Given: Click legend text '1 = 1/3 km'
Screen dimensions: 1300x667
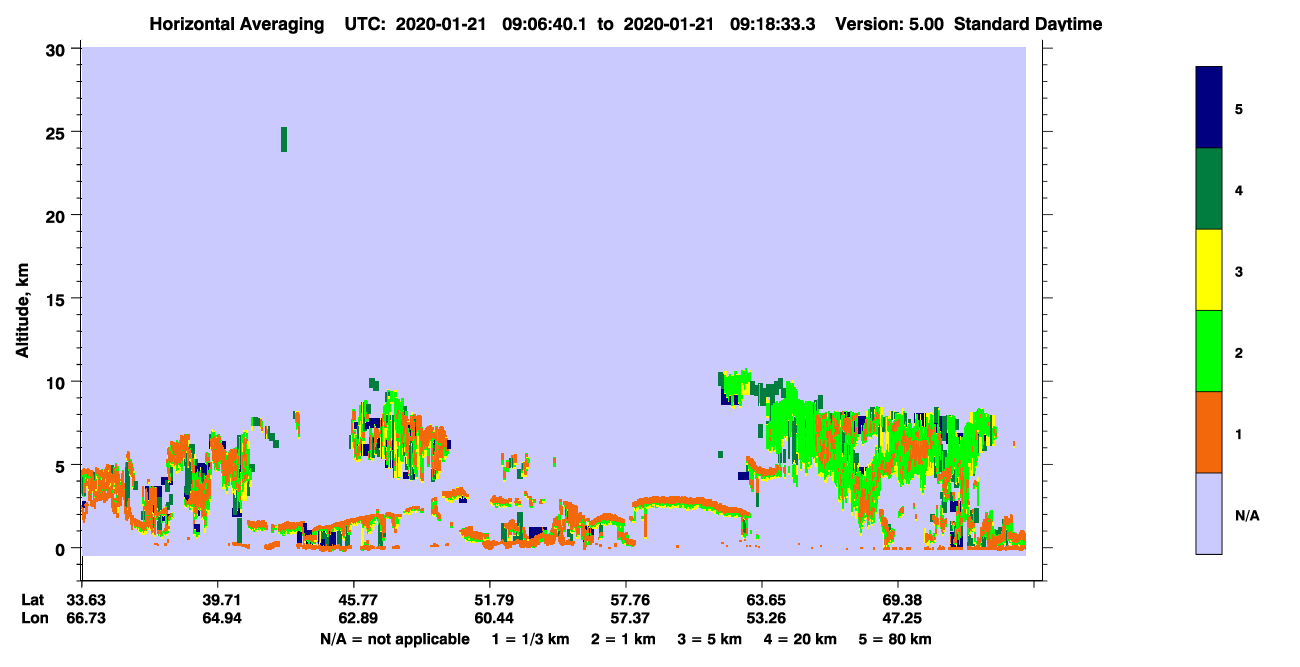Looking at the screenshot, I should (x=530, y=639).
